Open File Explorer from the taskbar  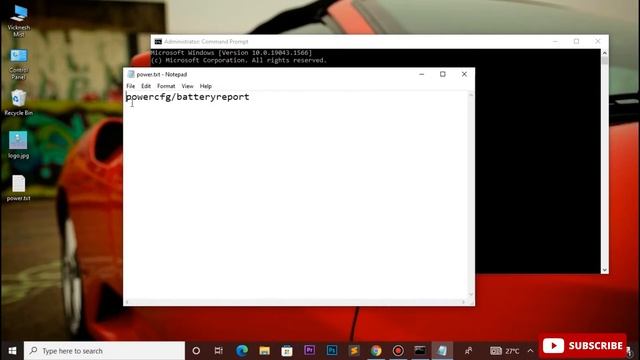coord(264,351)
